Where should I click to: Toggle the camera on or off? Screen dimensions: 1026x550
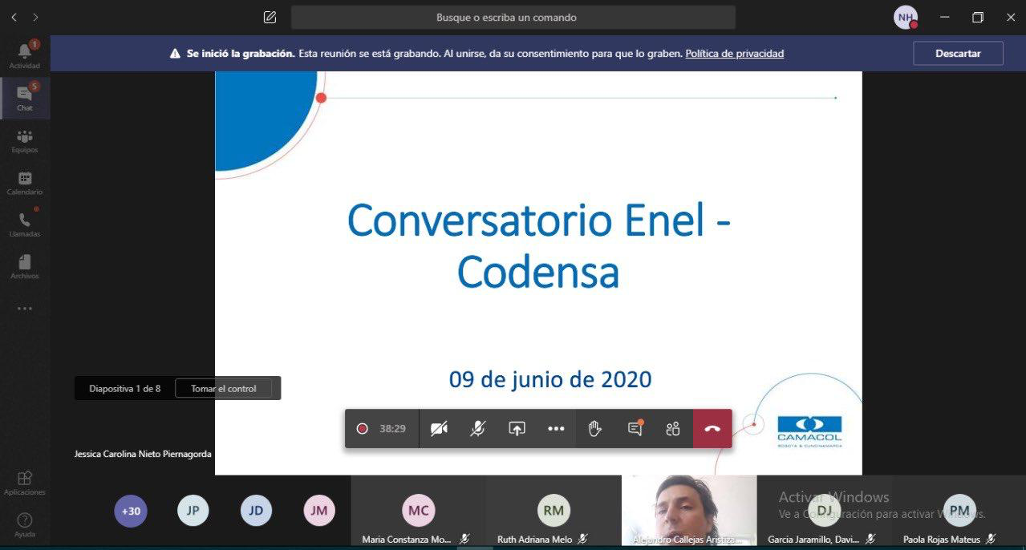[x=439, y=428]
